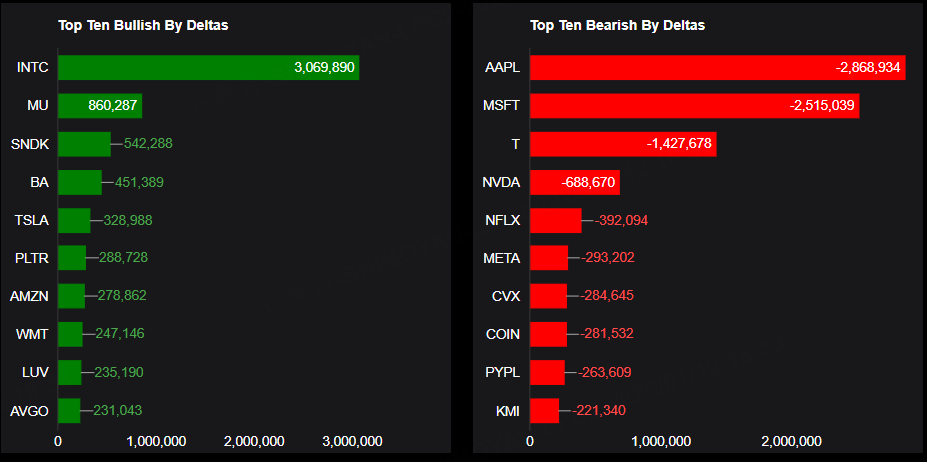927x462 pixels.
Task: Select the MSFT bar showing -2,515,039
Action: [694, 106]
